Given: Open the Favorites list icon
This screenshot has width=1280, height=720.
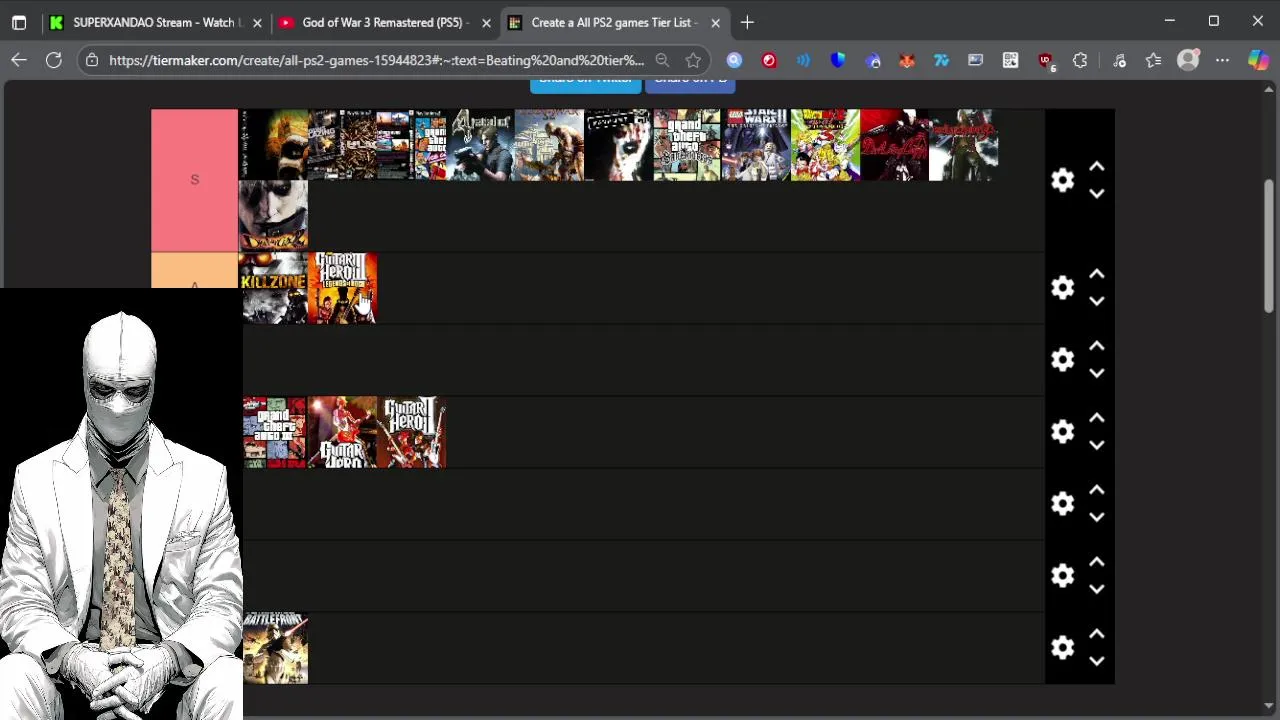Looking at the screenshot, I should pyautogui.click(x=1153, y=60).
